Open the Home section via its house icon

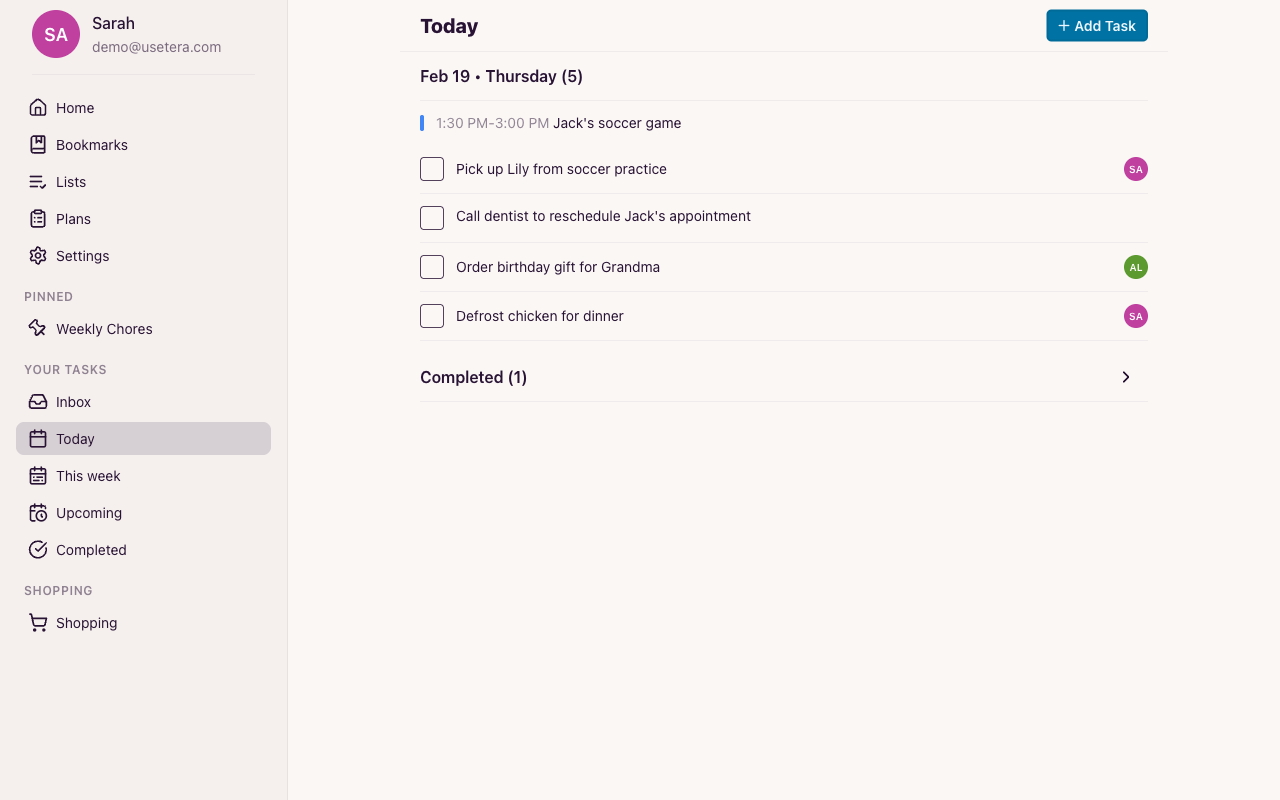[x=38, y=107]
